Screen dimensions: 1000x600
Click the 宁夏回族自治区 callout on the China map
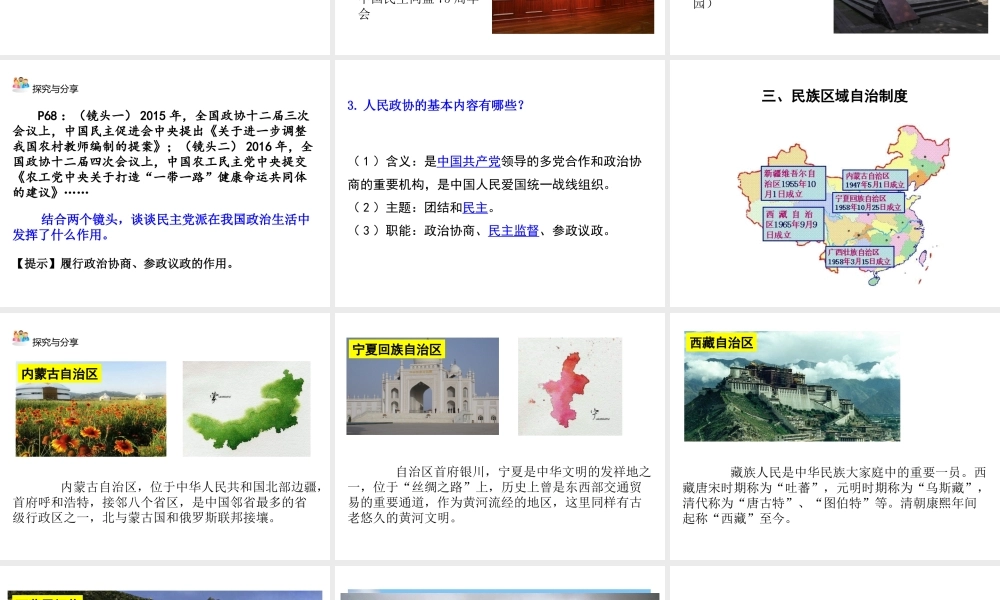[x=868, y=203]
